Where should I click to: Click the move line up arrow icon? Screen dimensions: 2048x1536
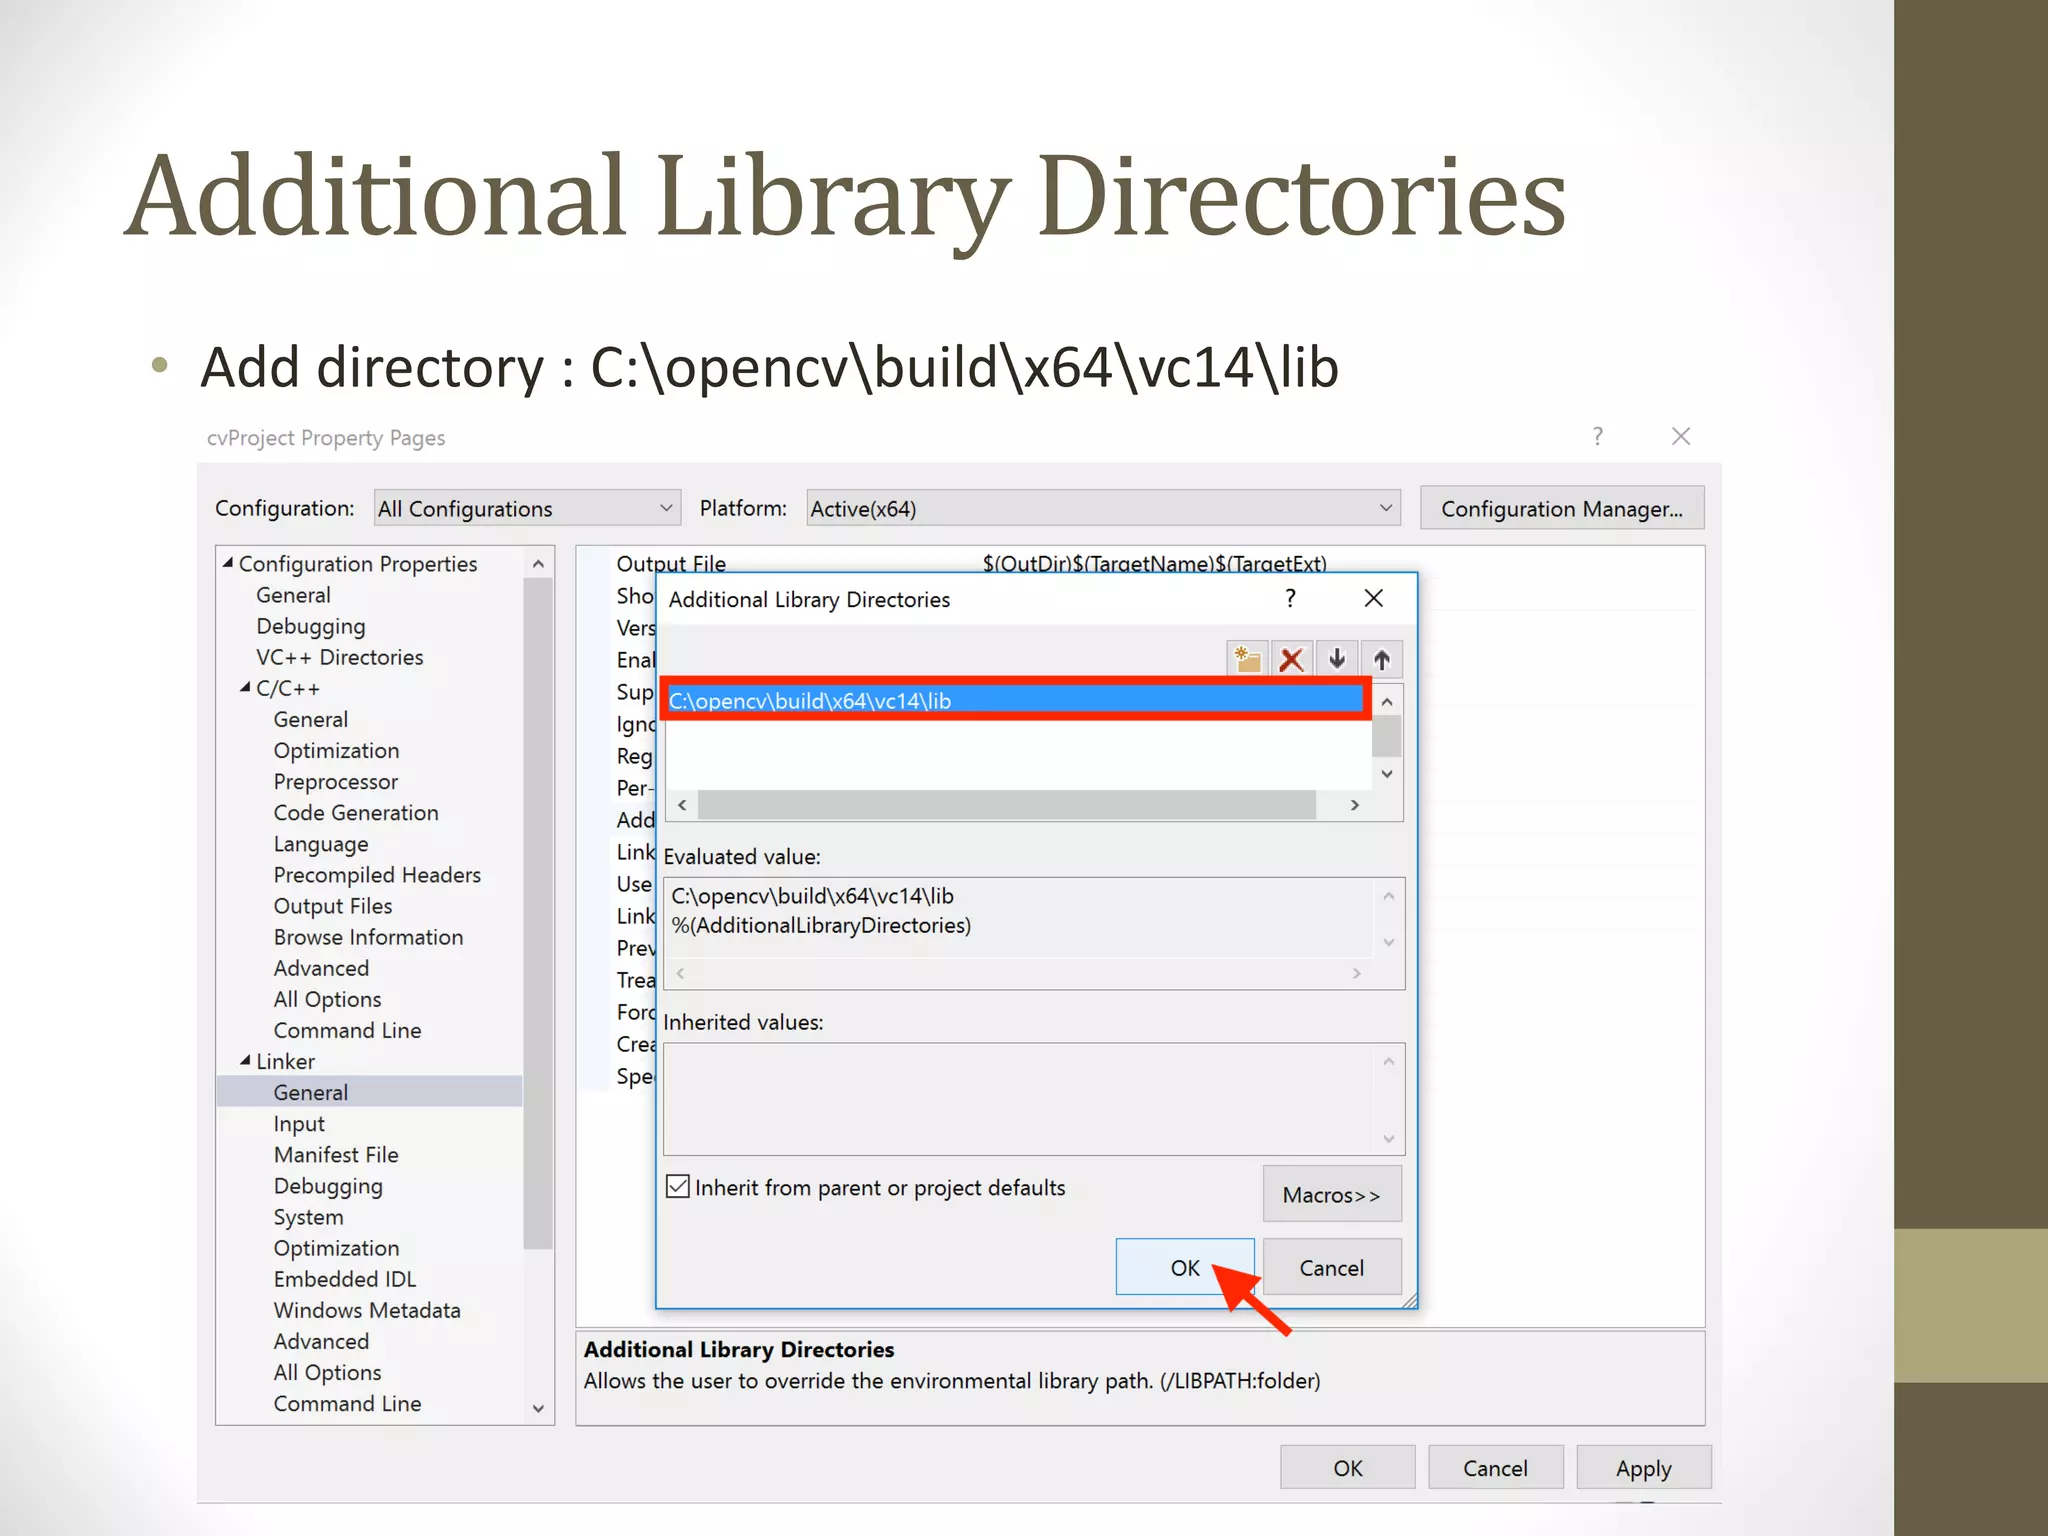click(x=1382, y=659)
